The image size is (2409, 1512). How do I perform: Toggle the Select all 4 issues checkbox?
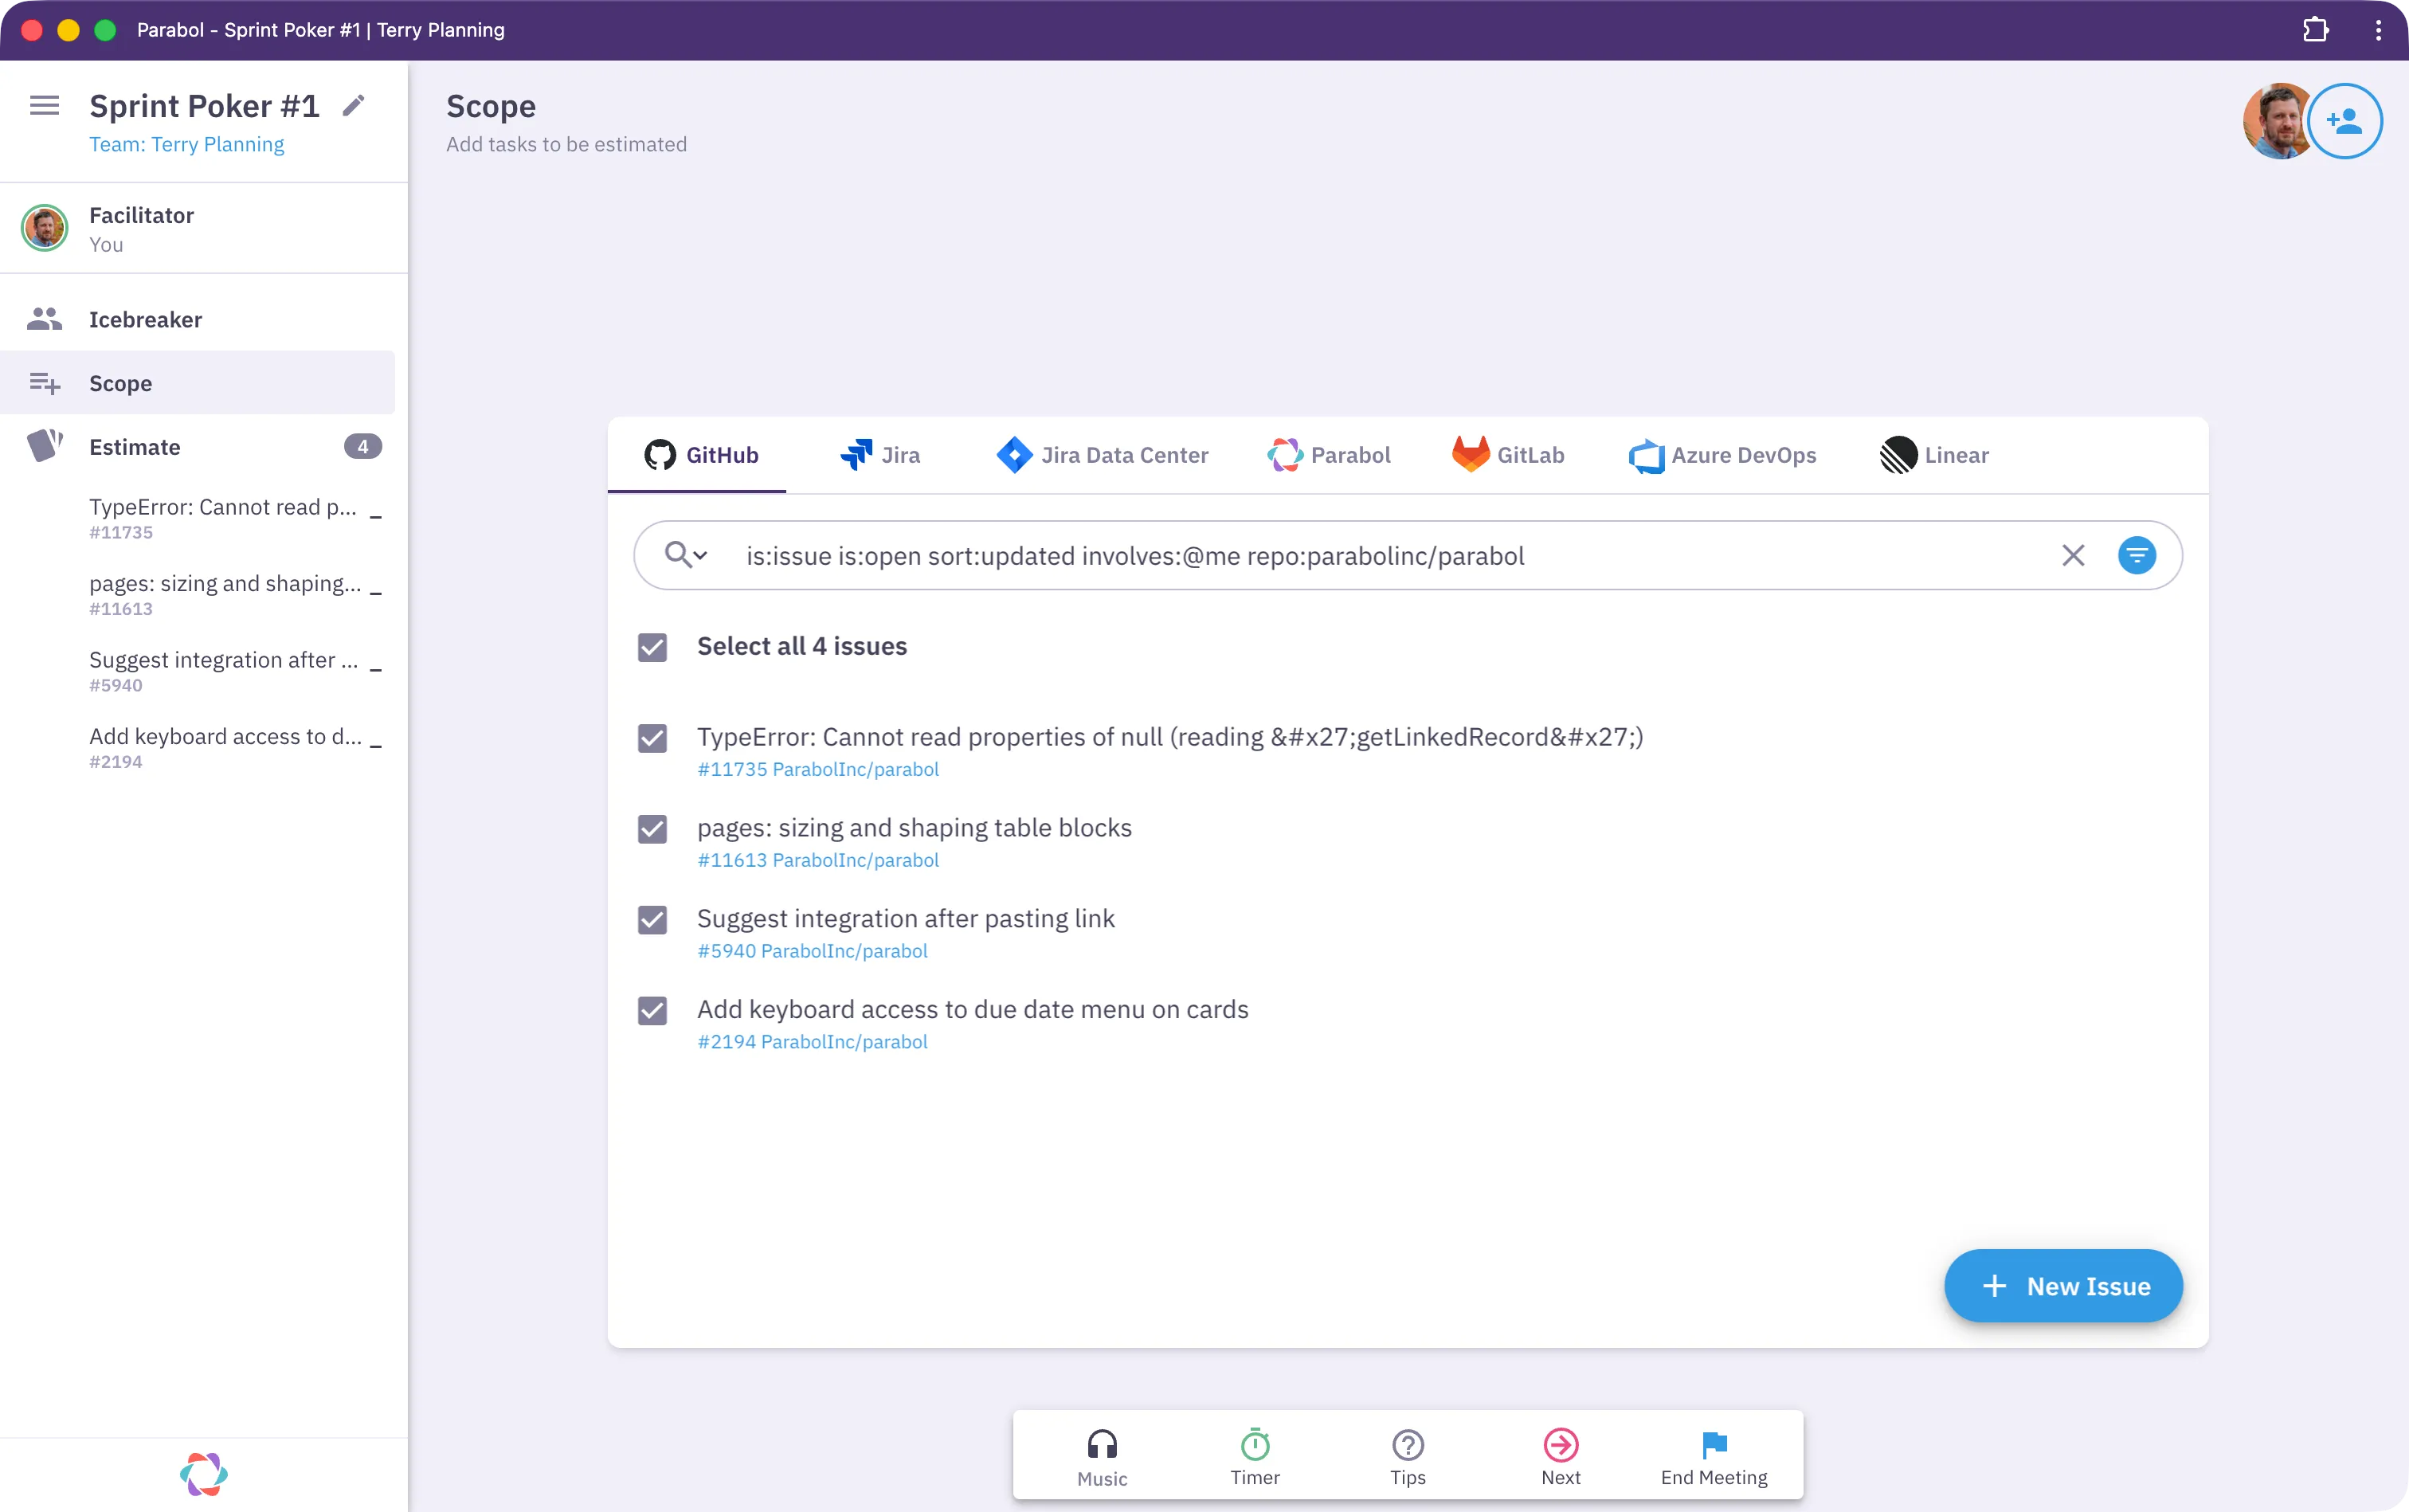(652, 647)
